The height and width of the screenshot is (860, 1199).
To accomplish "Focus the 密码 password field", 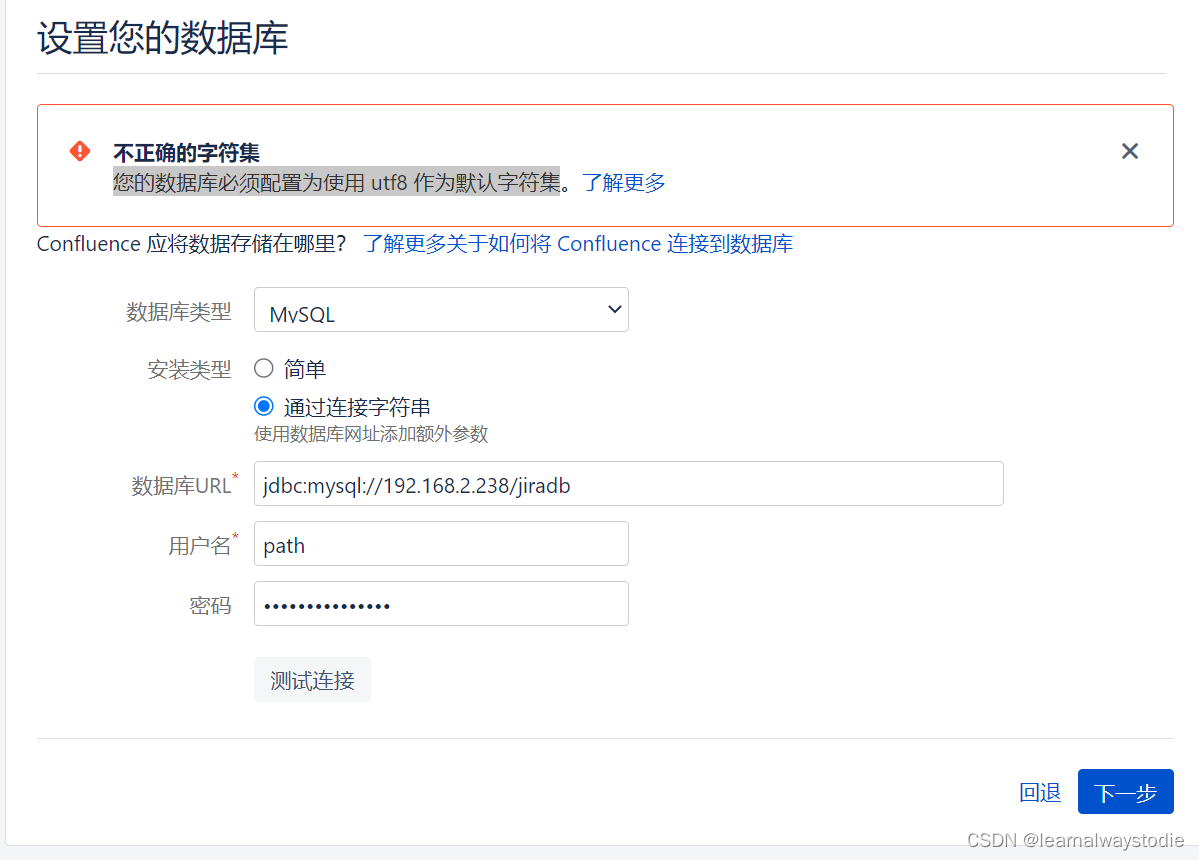I will pos(441,604).
